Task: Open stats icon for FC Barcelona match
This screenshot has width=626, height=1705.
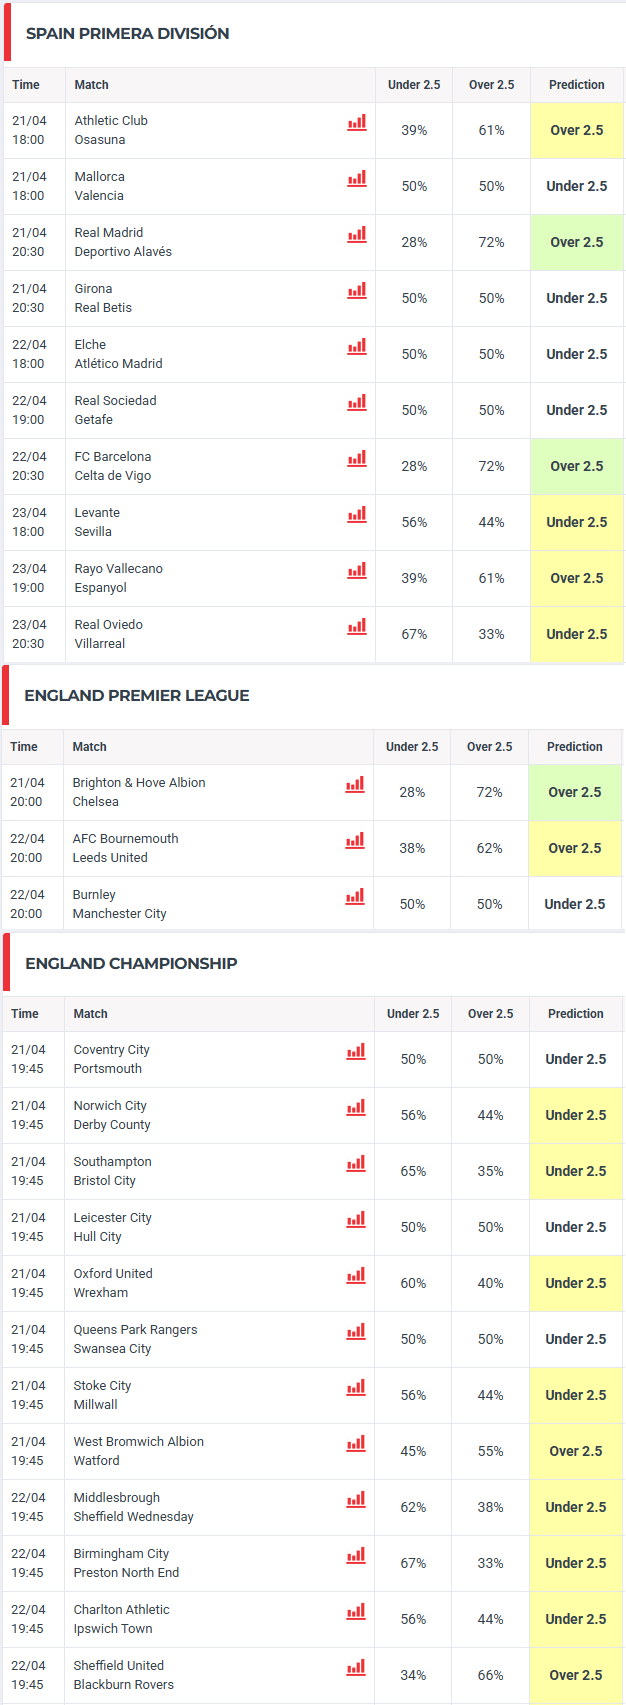Action: (x=356, y=459)
